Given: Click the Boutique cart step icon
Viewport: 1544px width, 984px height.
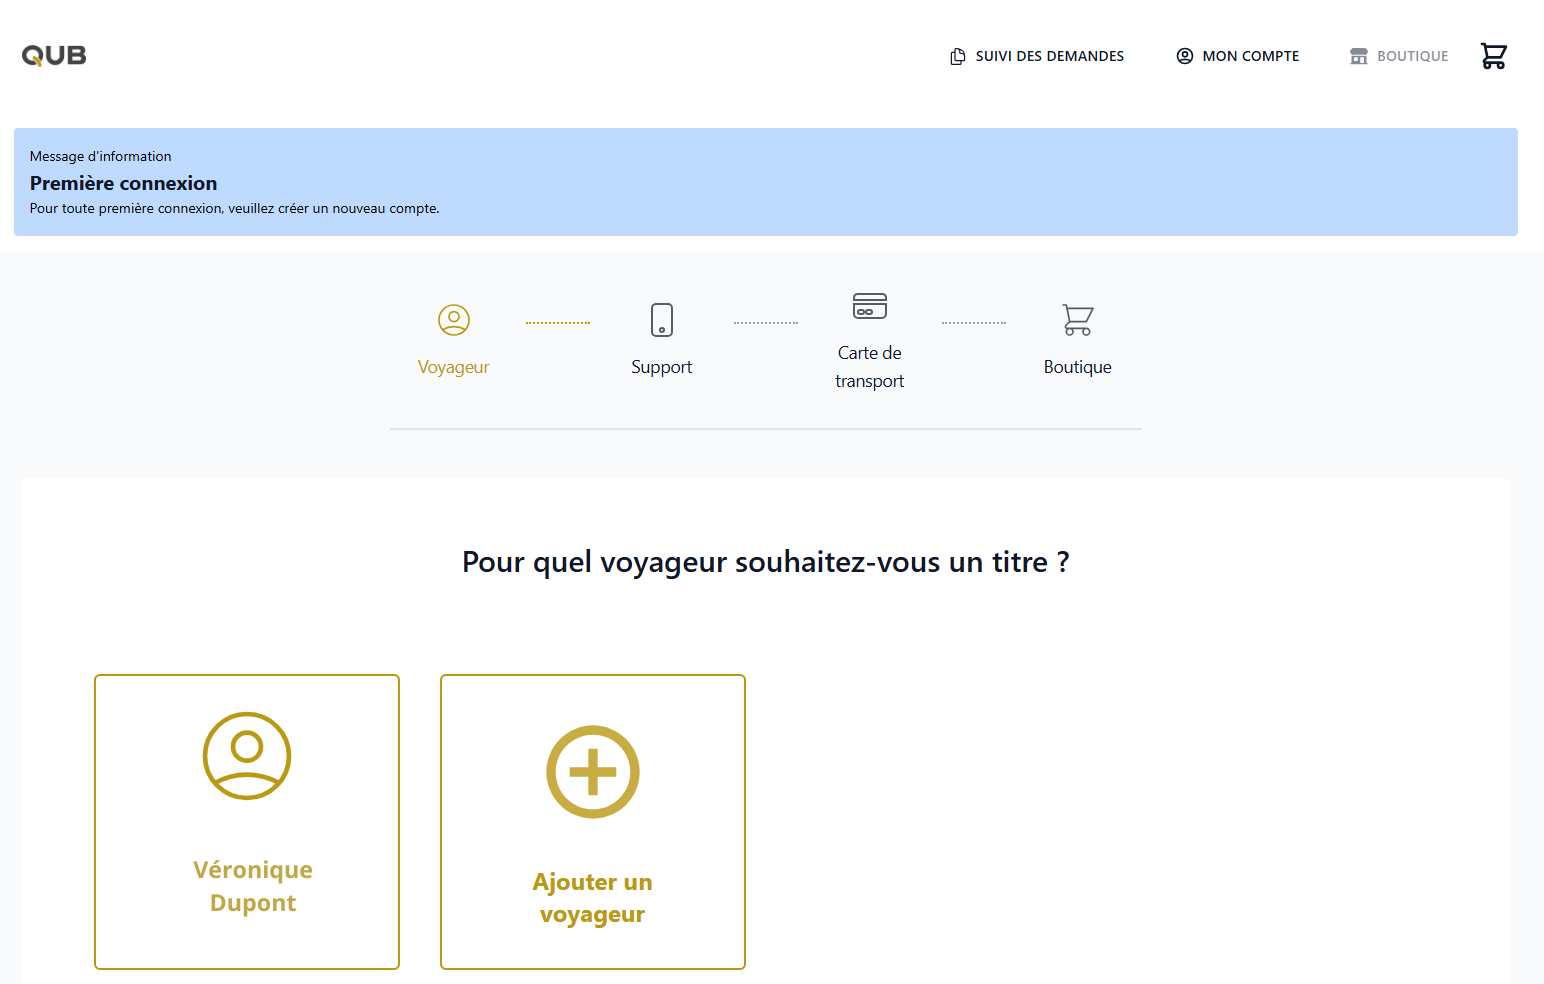Looking at the screenshot, I should [x=1078, y=320].
